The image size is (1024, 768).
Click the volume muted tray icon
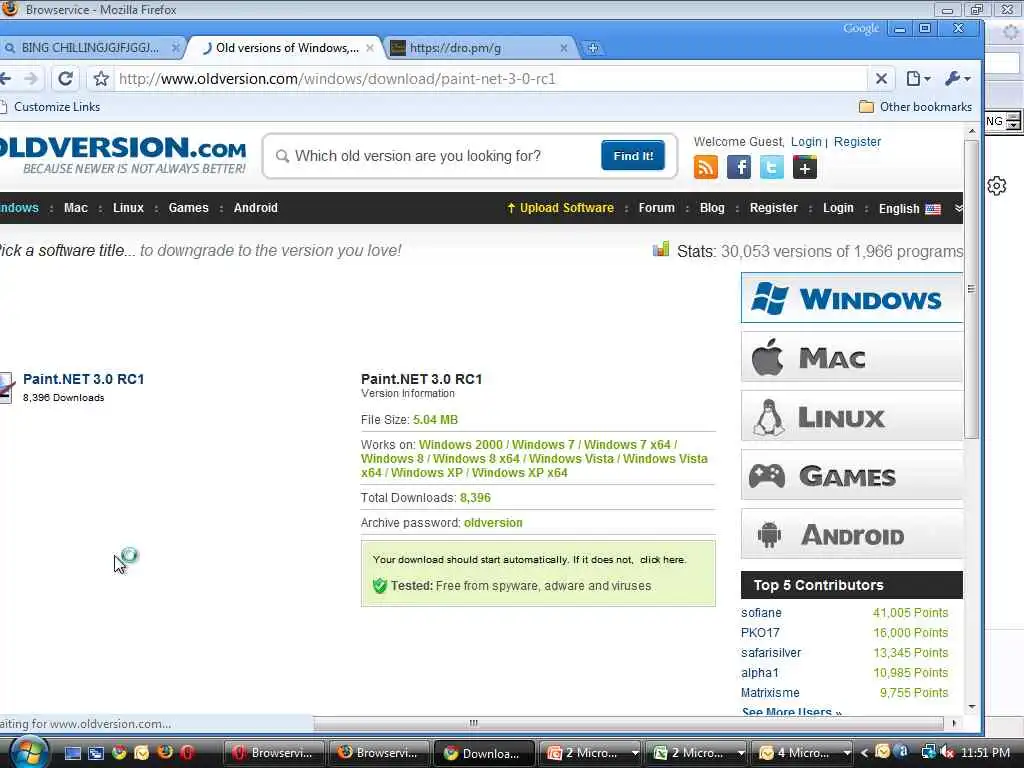948,752
